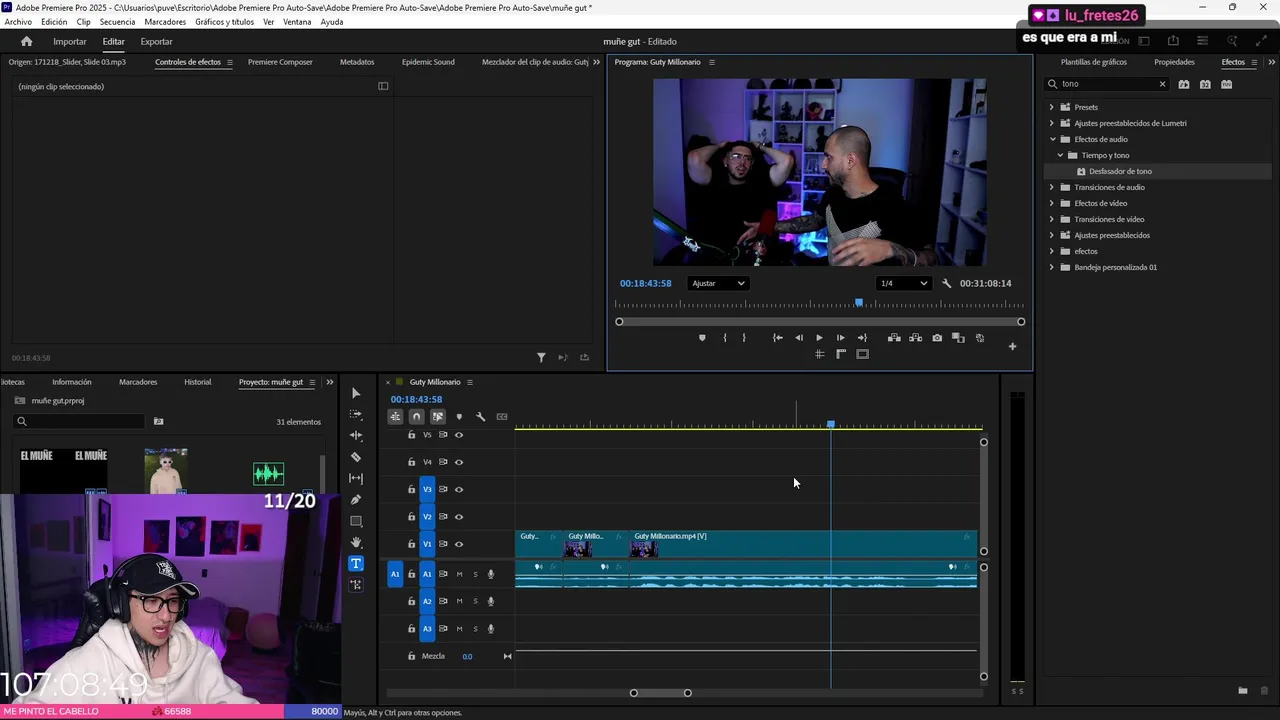Open the Exportar workspace

click(x=156, y=41)
